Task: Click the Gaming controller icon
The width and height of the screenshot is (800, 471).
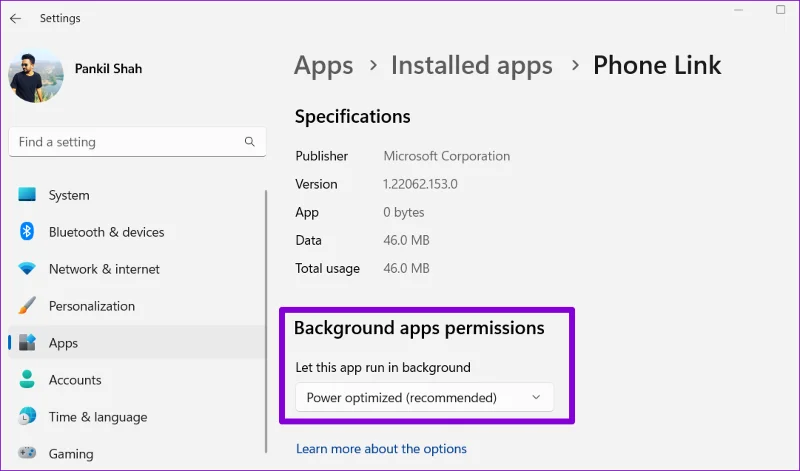Action: (27, 453)
